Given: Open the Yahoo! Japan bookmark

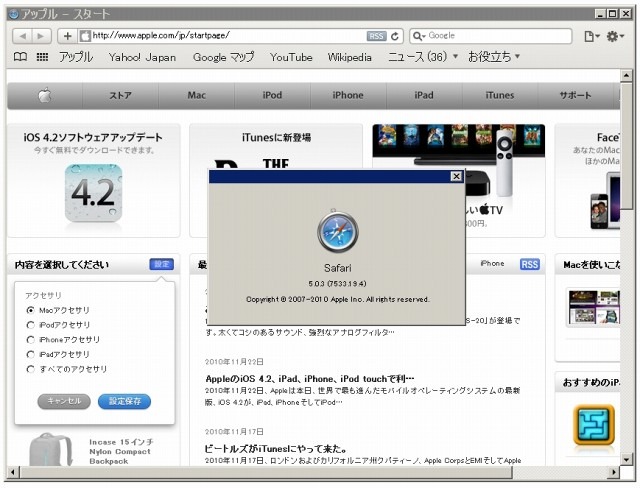Looking at the screenshot, I should coord(142,57).
